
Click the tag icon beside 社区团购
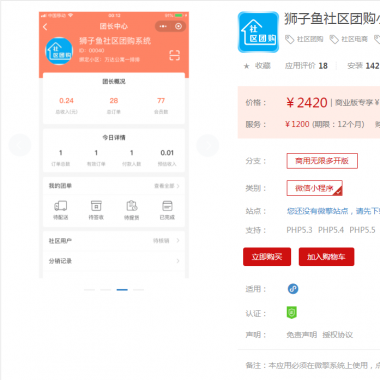(x=289, y=39)
